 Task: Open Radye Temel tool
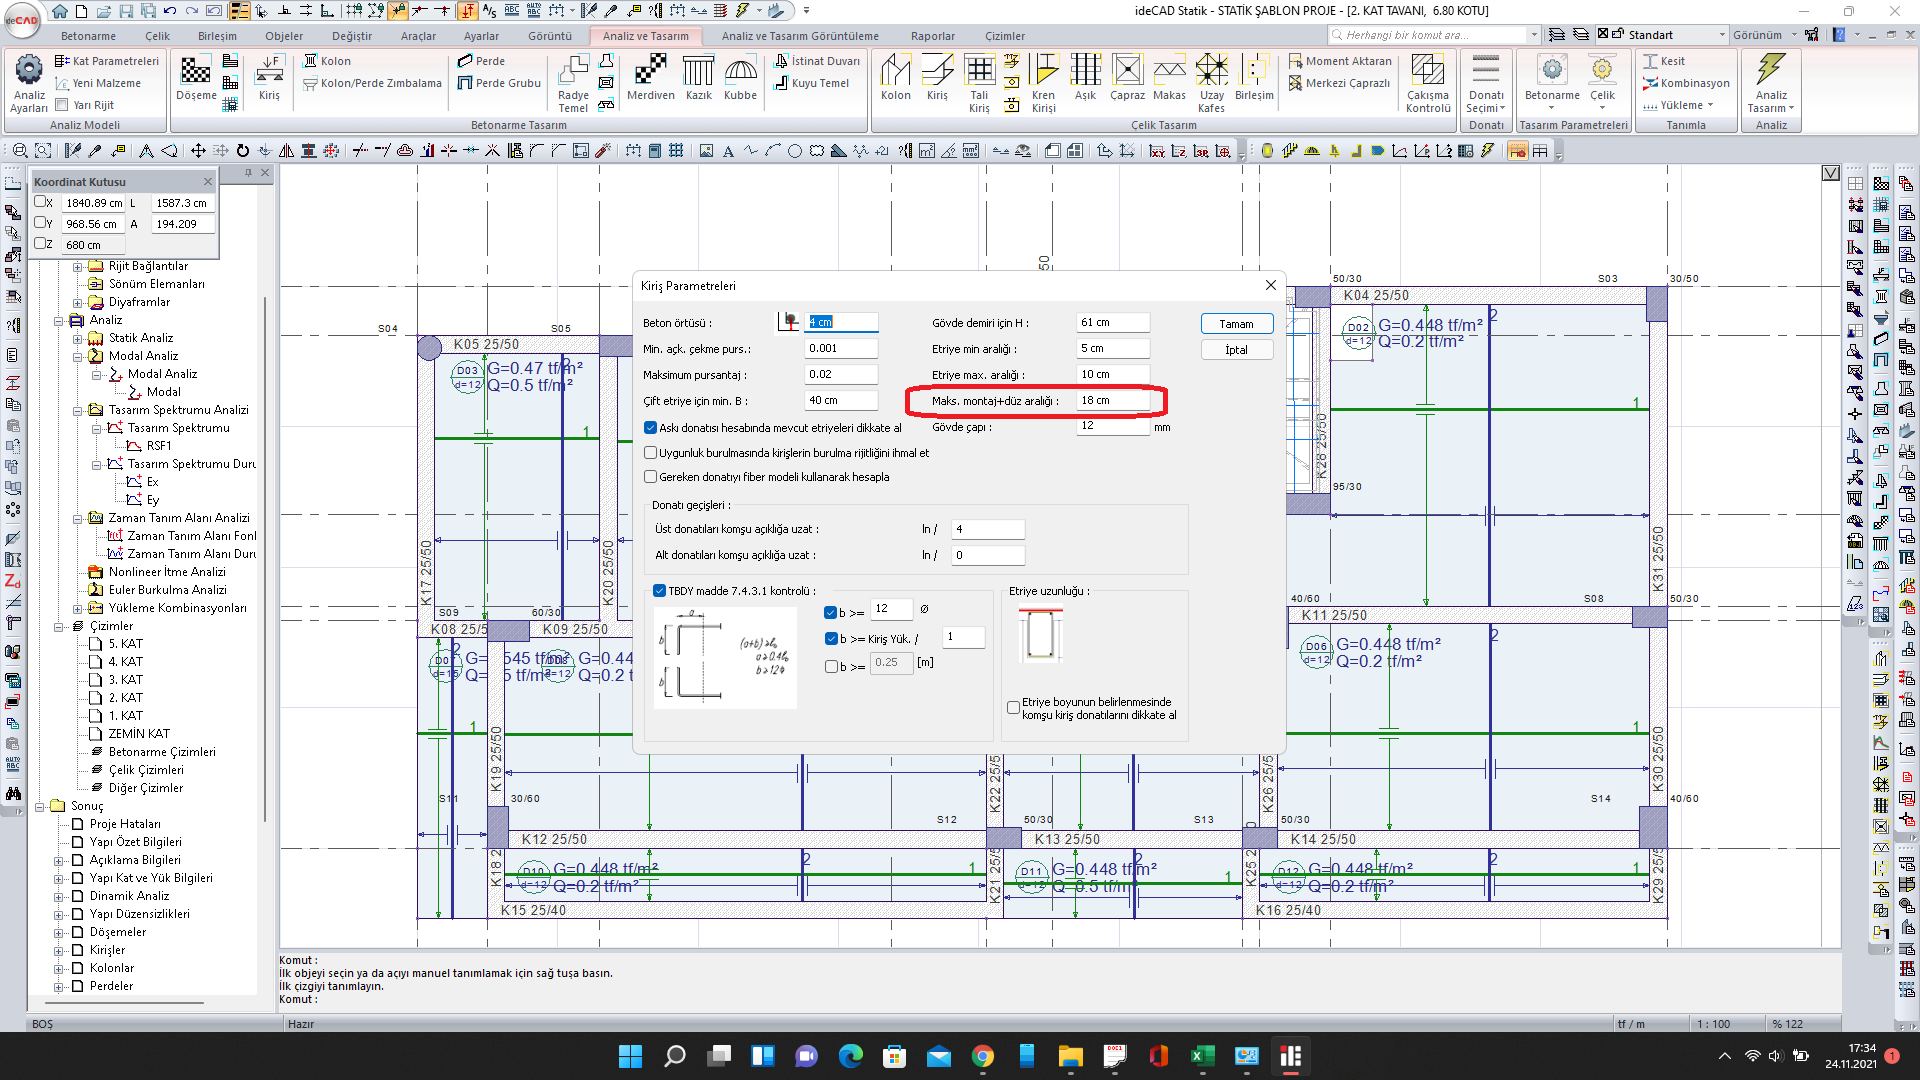click(x=573, y=84)
